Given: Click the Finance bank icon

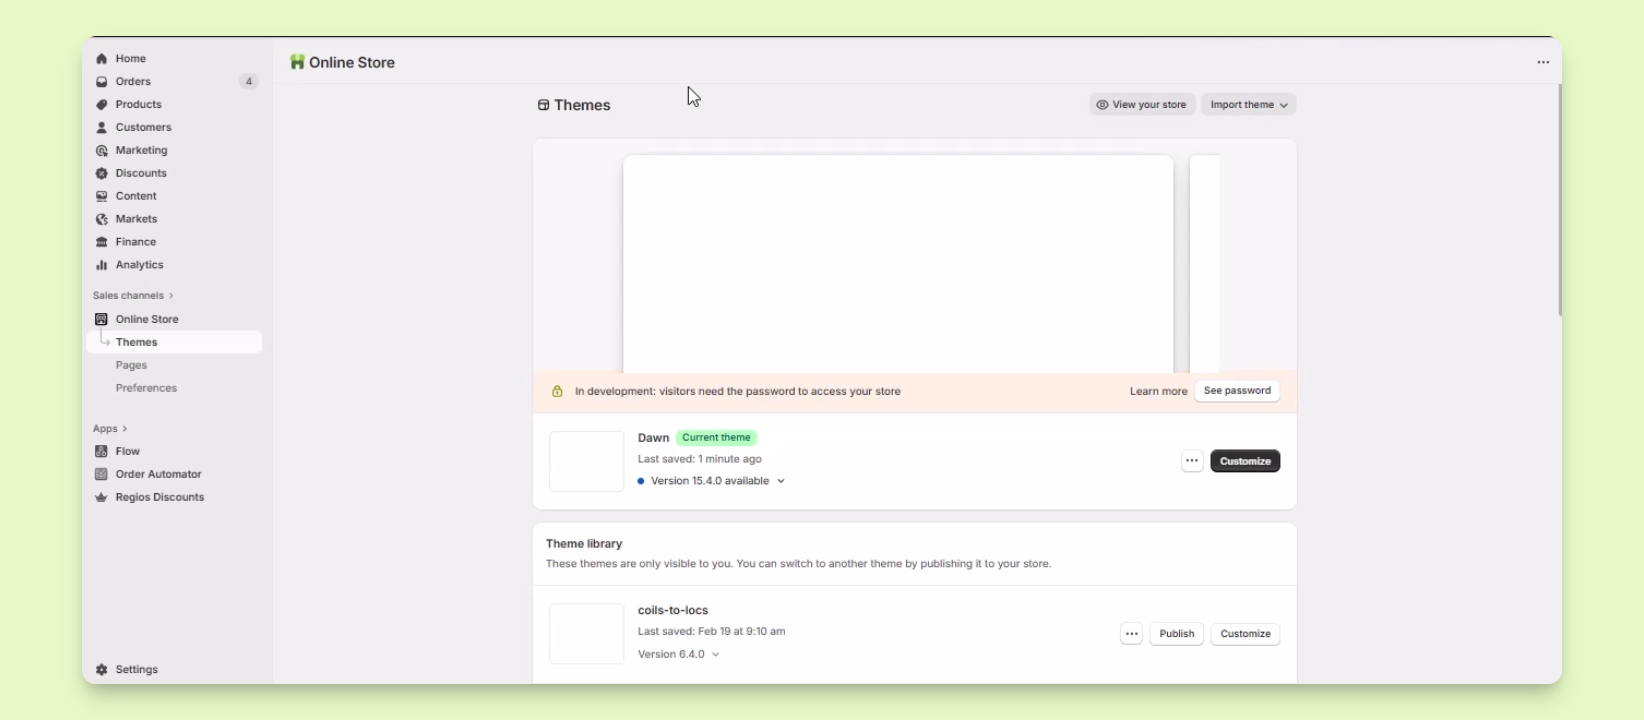Looking at the screenshot, I should pyautogui.click(x=101, y=243).
